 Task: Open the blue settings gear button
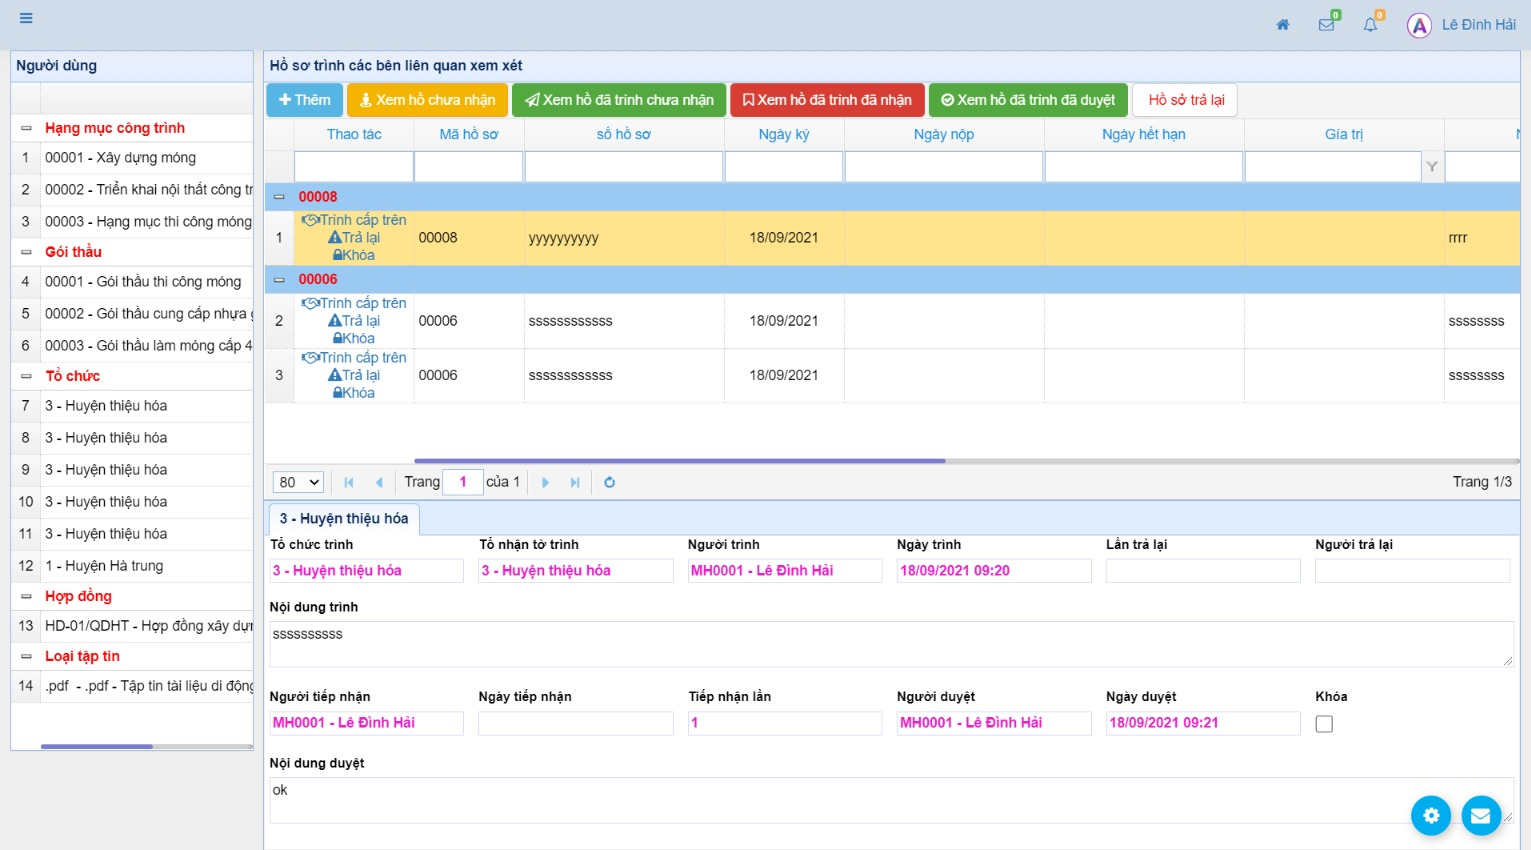click(x=1430, y=815)
